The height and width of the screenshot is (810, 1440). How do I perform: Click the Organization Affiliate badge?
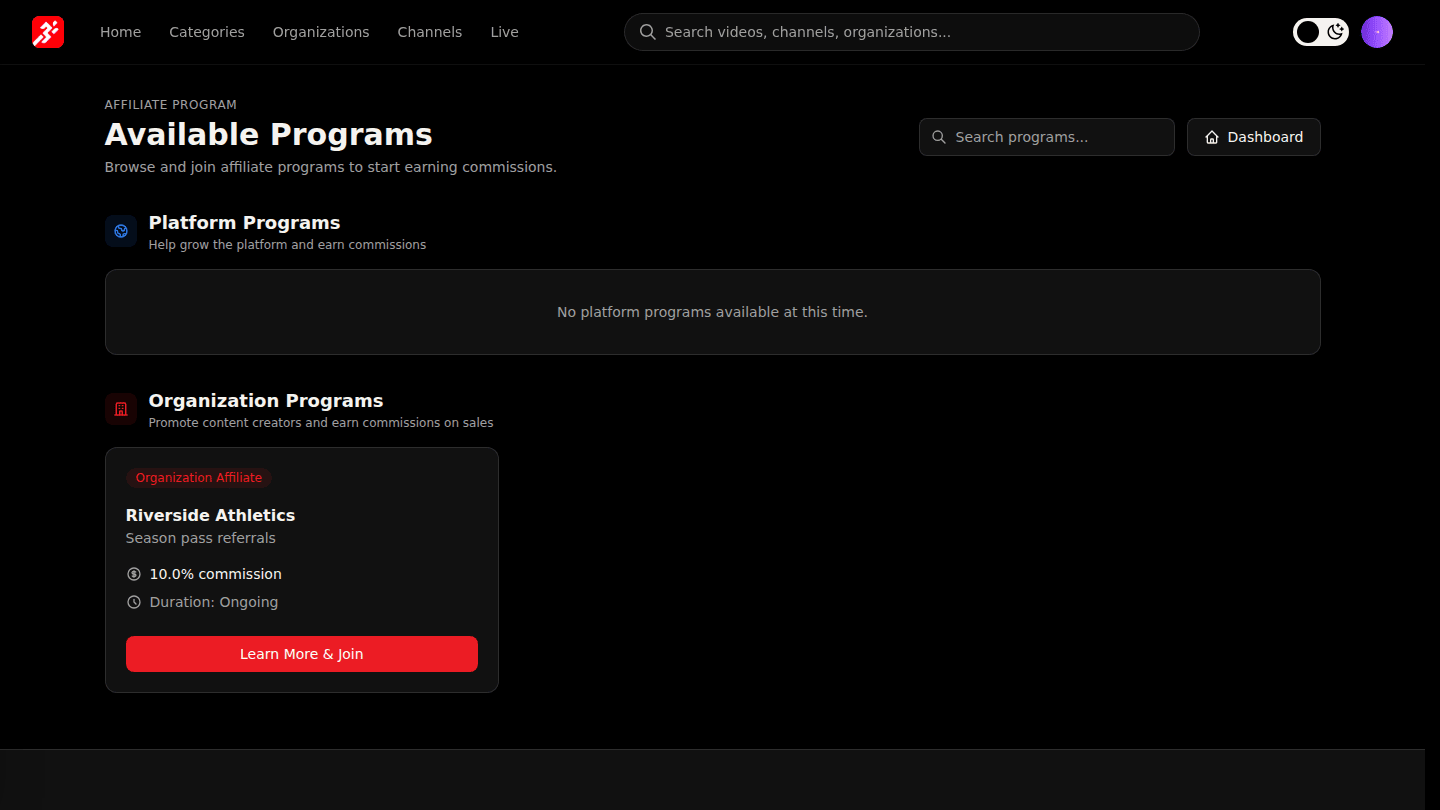pyautogui.click(x=199, y=478)
